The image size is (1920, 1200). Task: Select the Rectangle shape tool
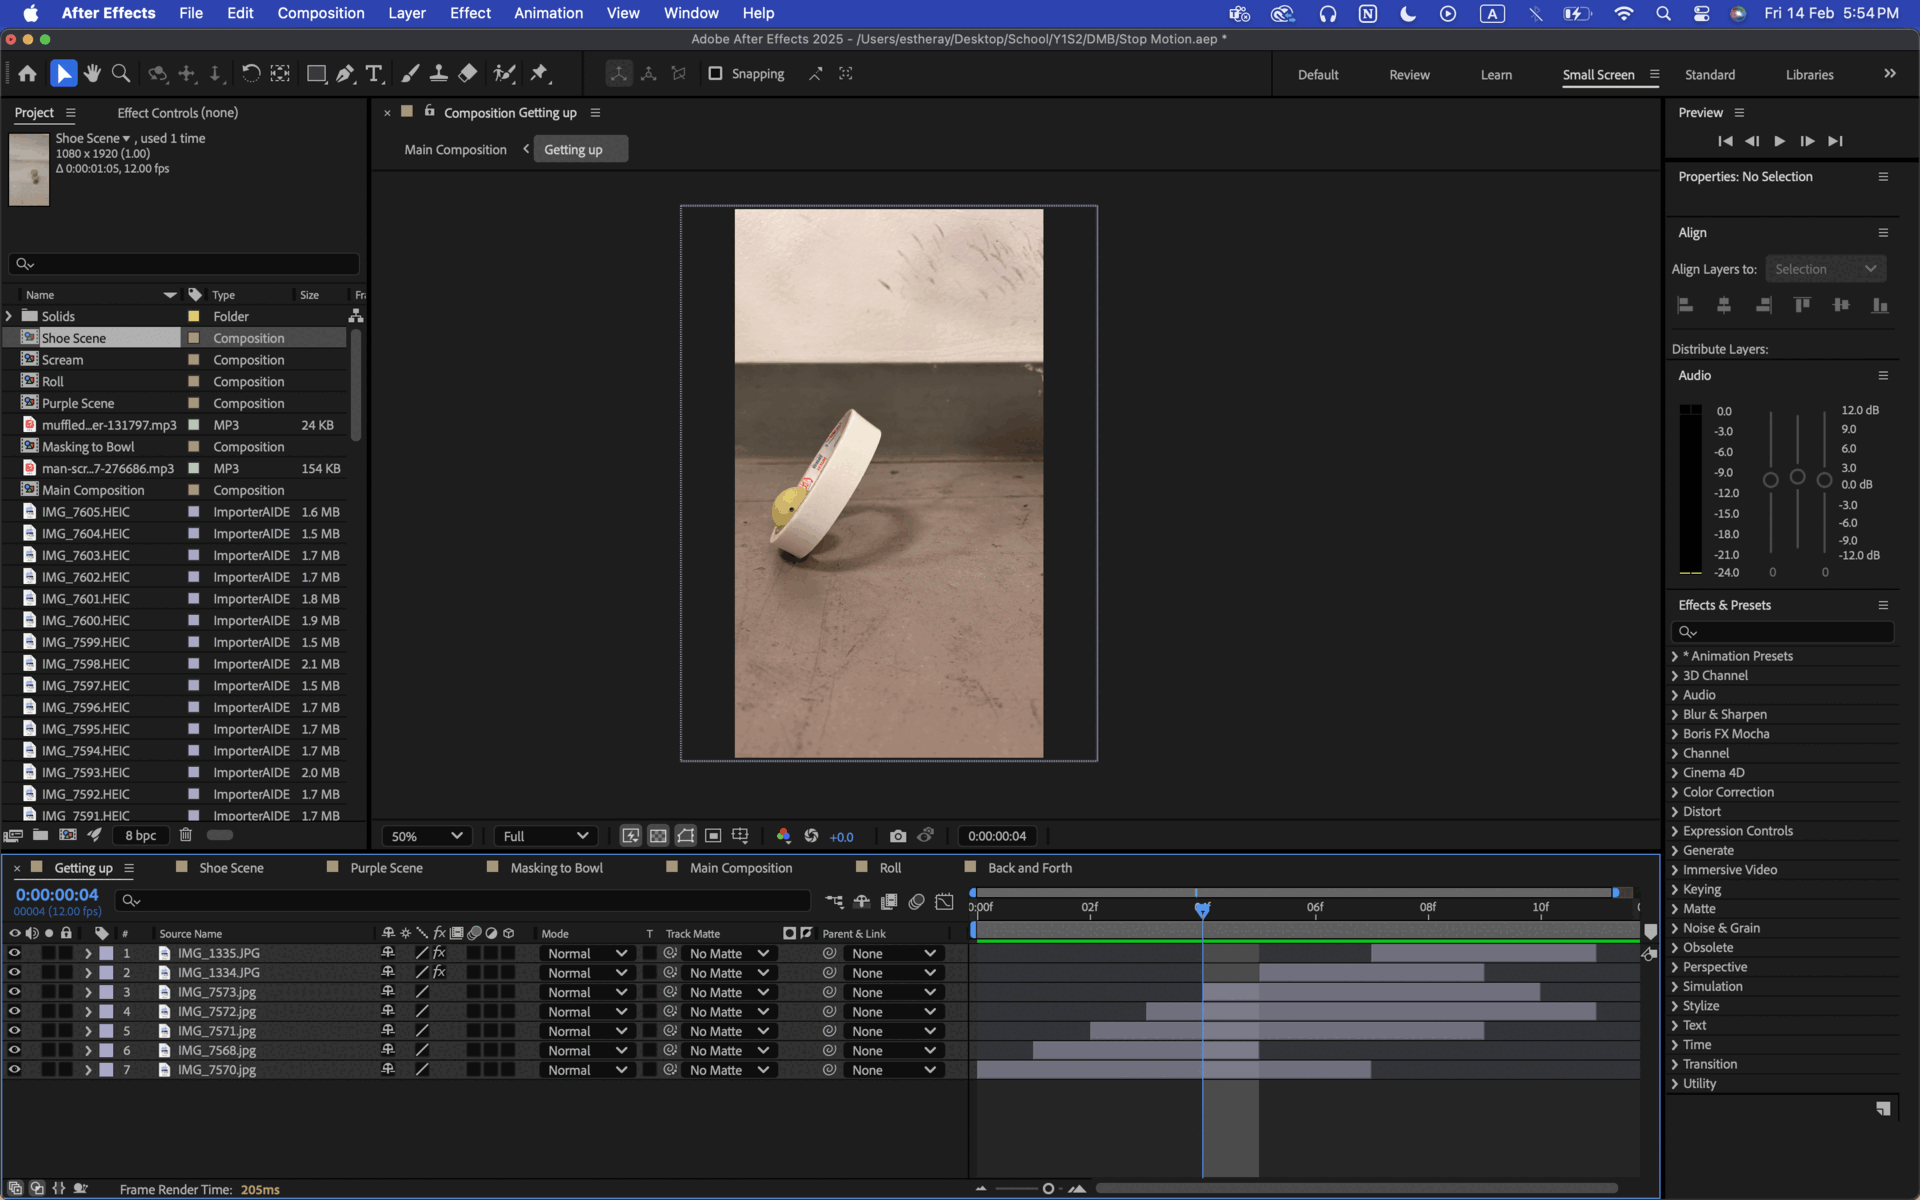point(316,74)
